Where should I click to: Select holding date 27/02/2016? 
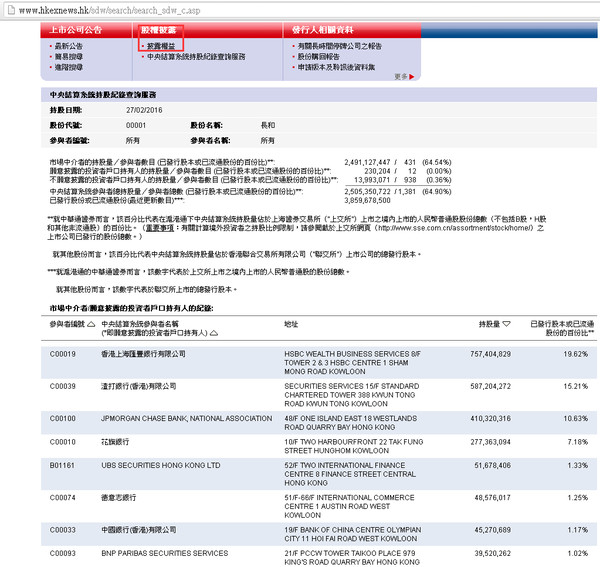(x=144, y=110)
